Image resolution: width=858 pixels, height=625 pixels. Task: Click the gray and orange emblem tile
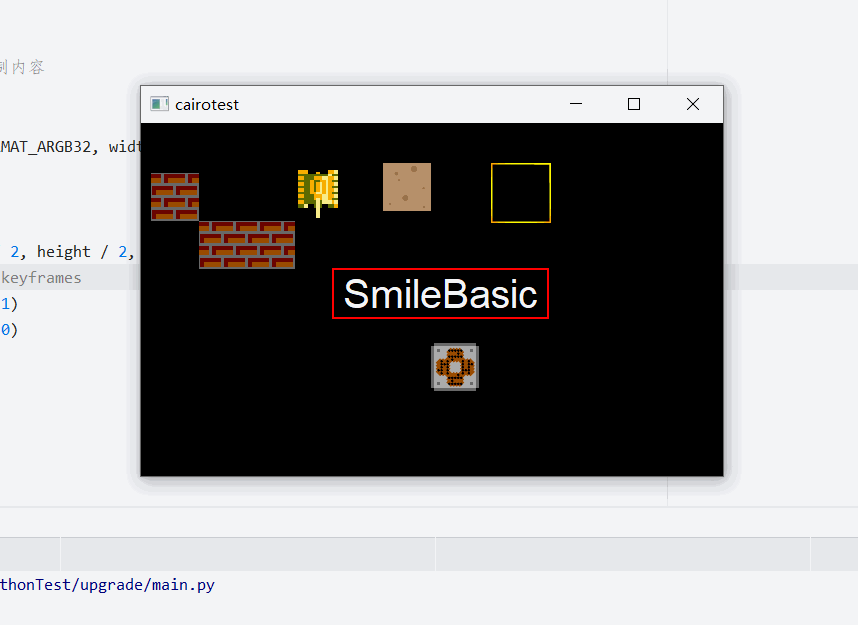coord(455,367)
